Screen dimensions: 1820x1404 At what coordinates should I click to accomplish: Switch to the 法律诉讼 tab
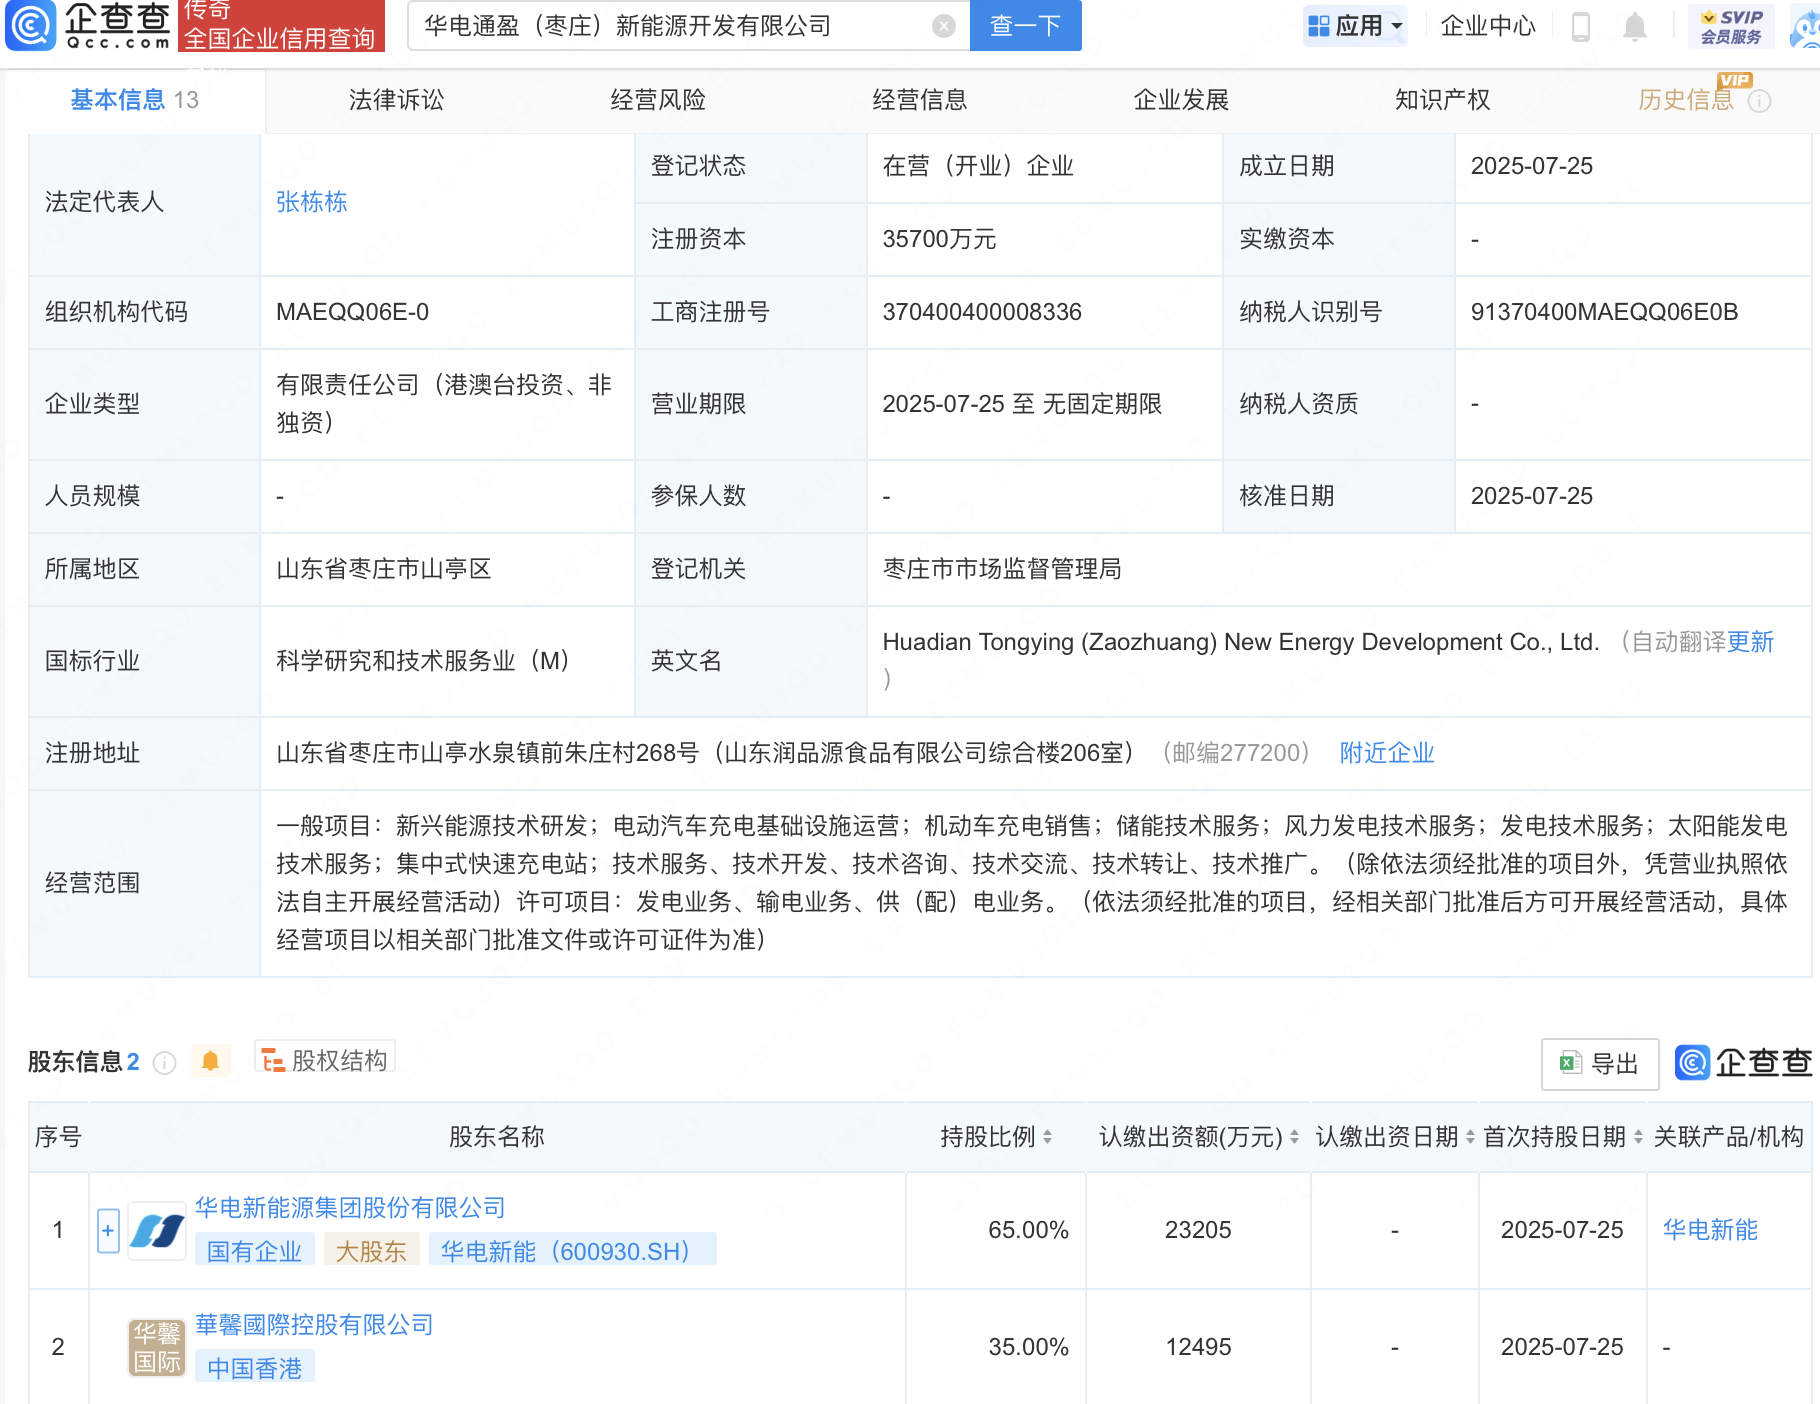point(396,100)
